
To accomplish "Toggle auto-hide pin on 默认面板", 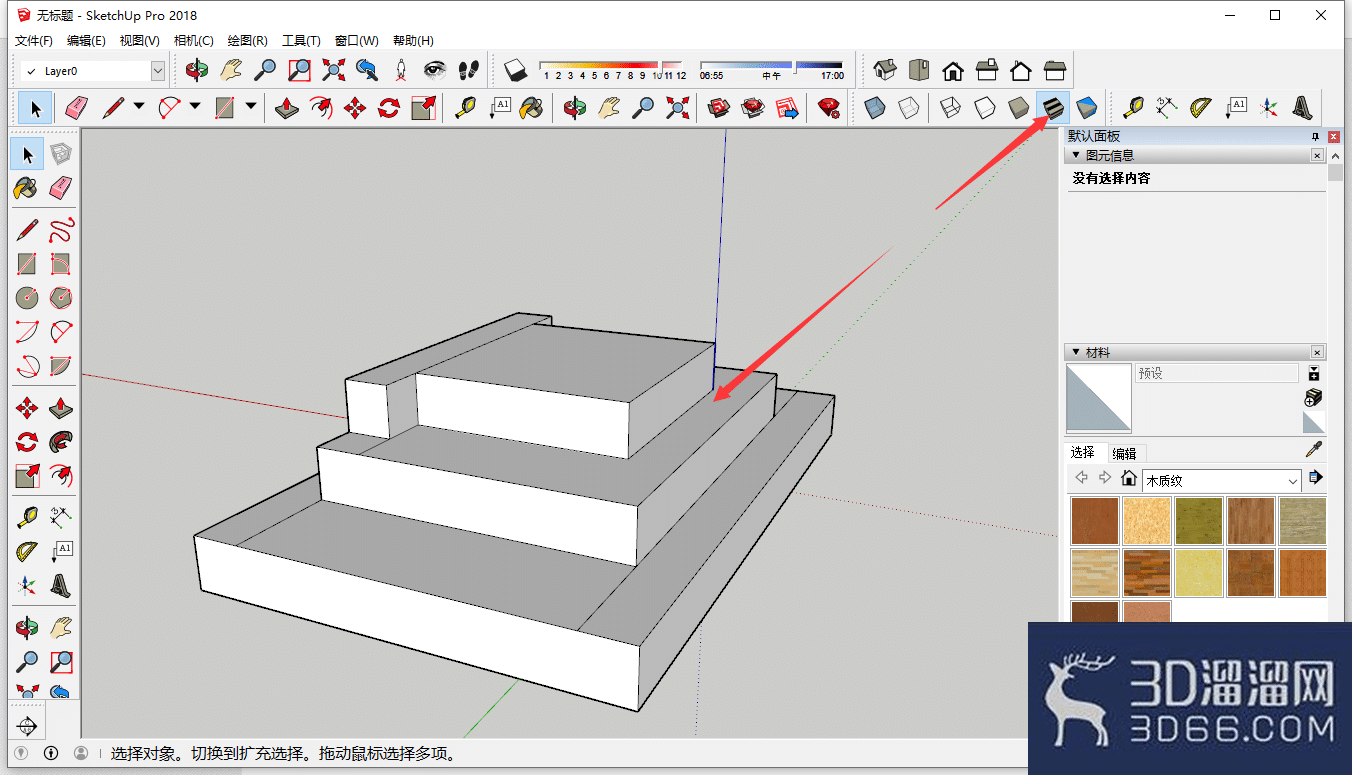I will (1316, 136).
